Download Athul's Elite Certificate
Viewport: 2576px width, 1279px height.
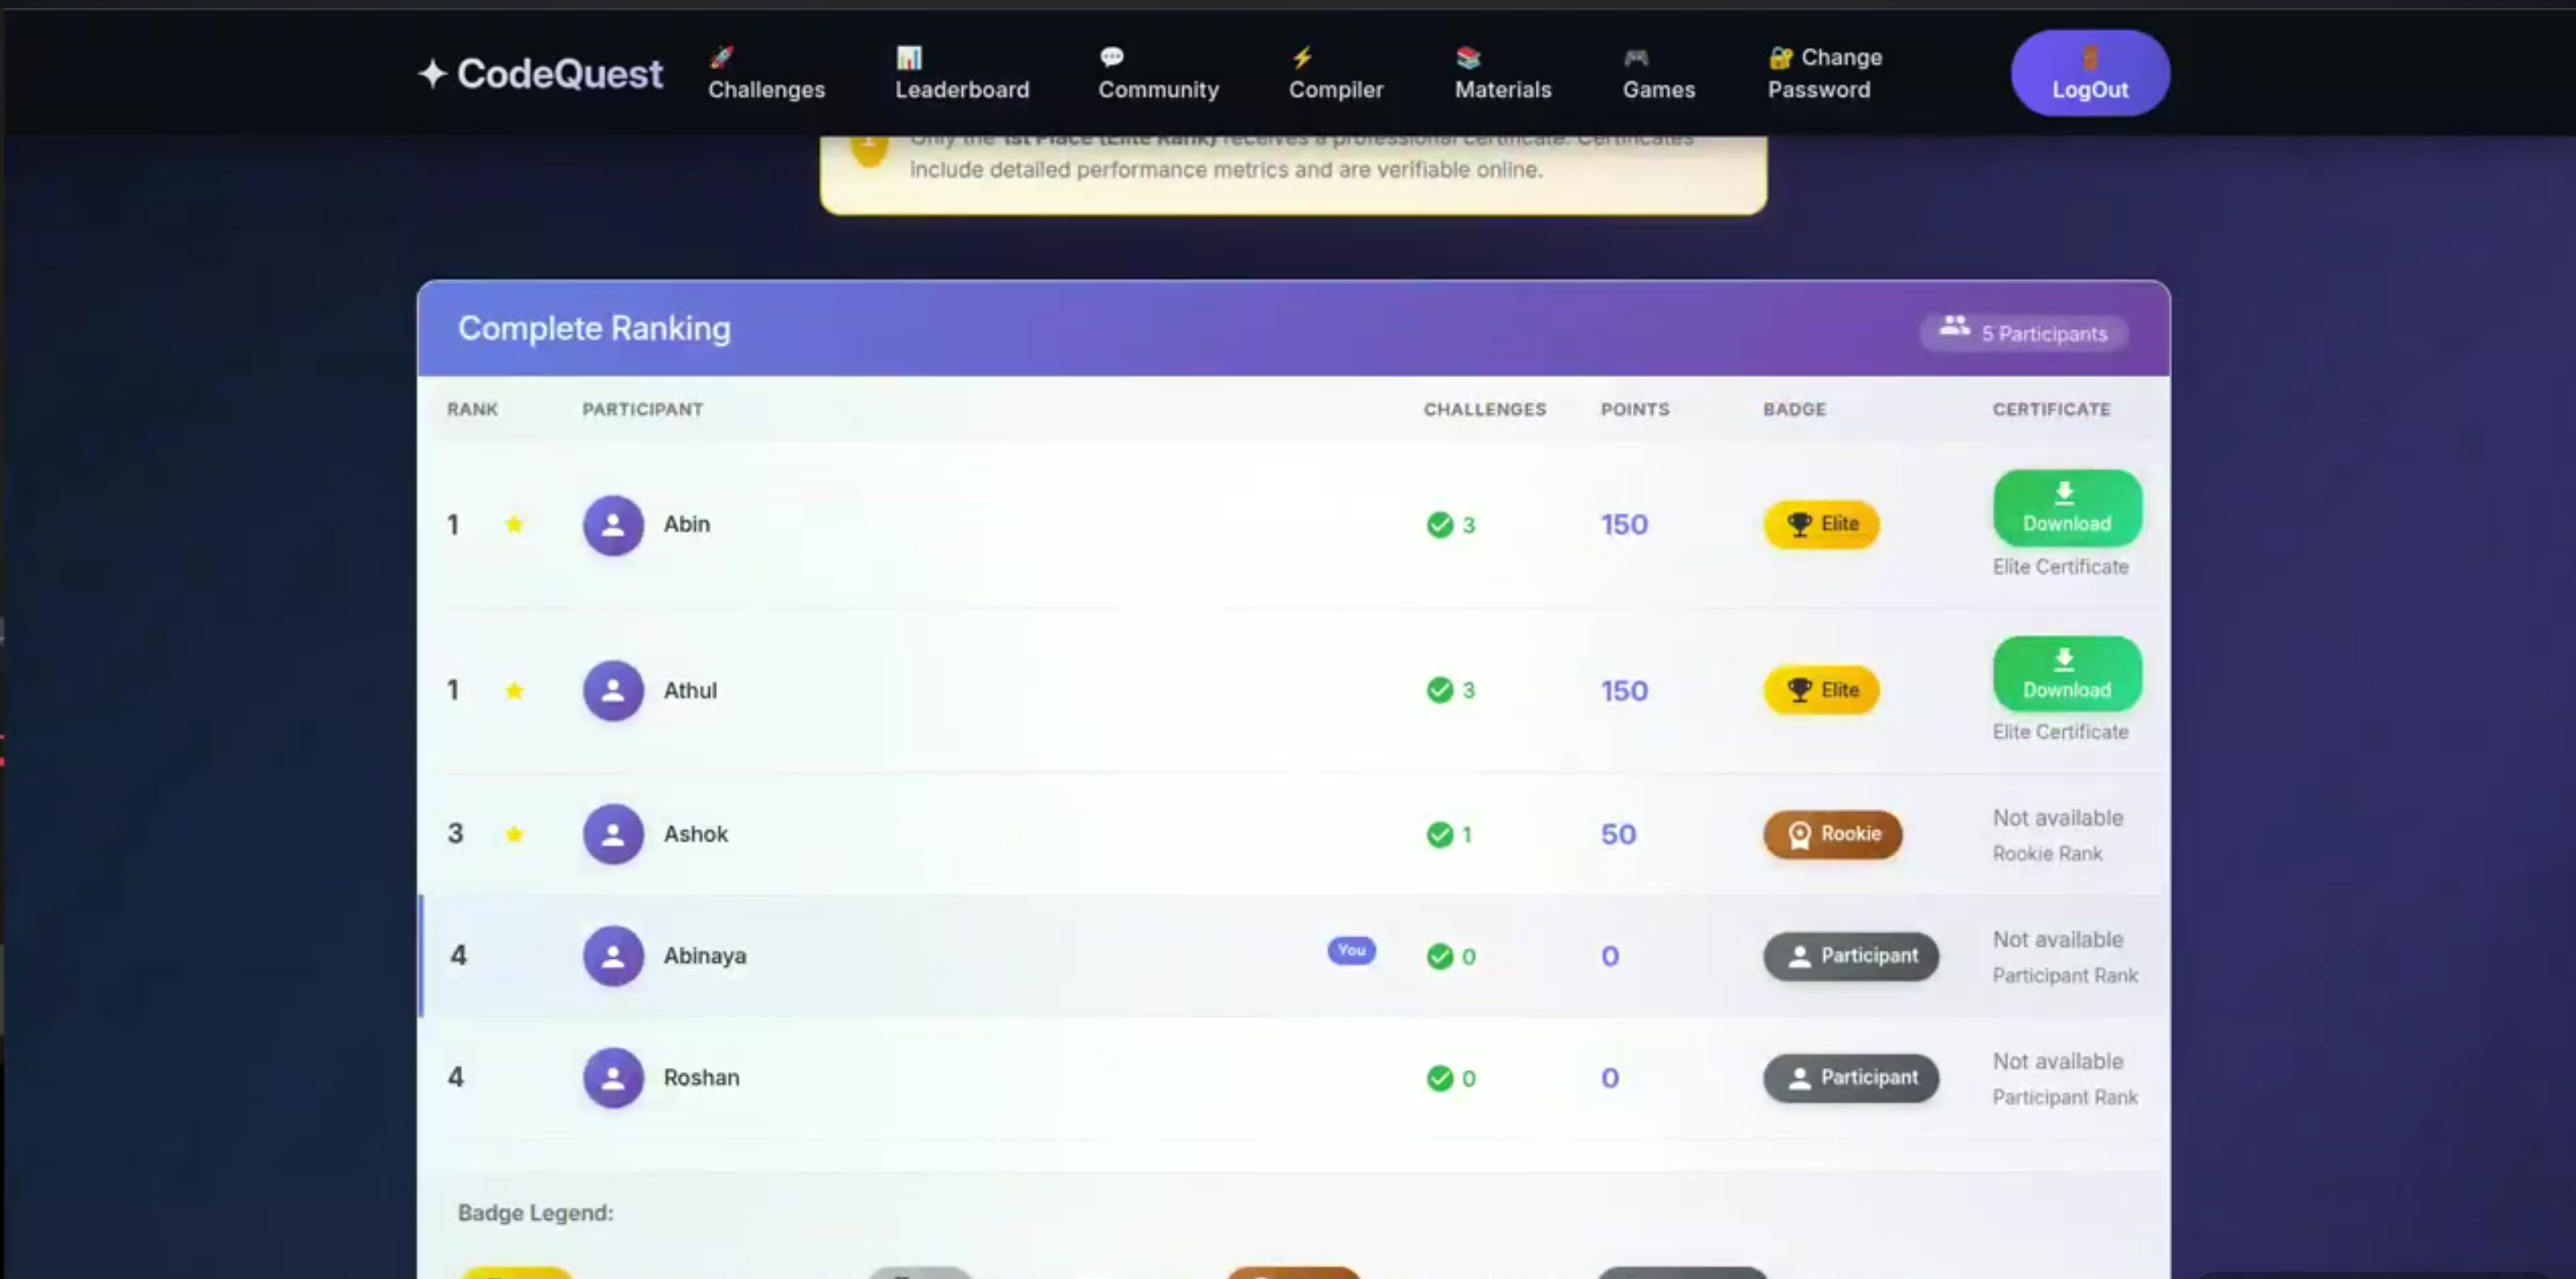pos(2066,674)
